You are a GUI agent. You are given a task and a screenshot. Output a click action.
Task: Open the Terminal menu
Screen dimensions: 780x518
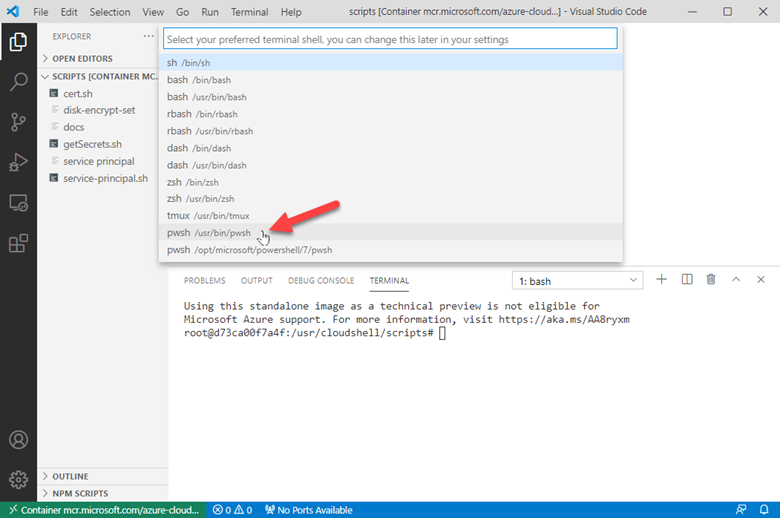point(250,12)
